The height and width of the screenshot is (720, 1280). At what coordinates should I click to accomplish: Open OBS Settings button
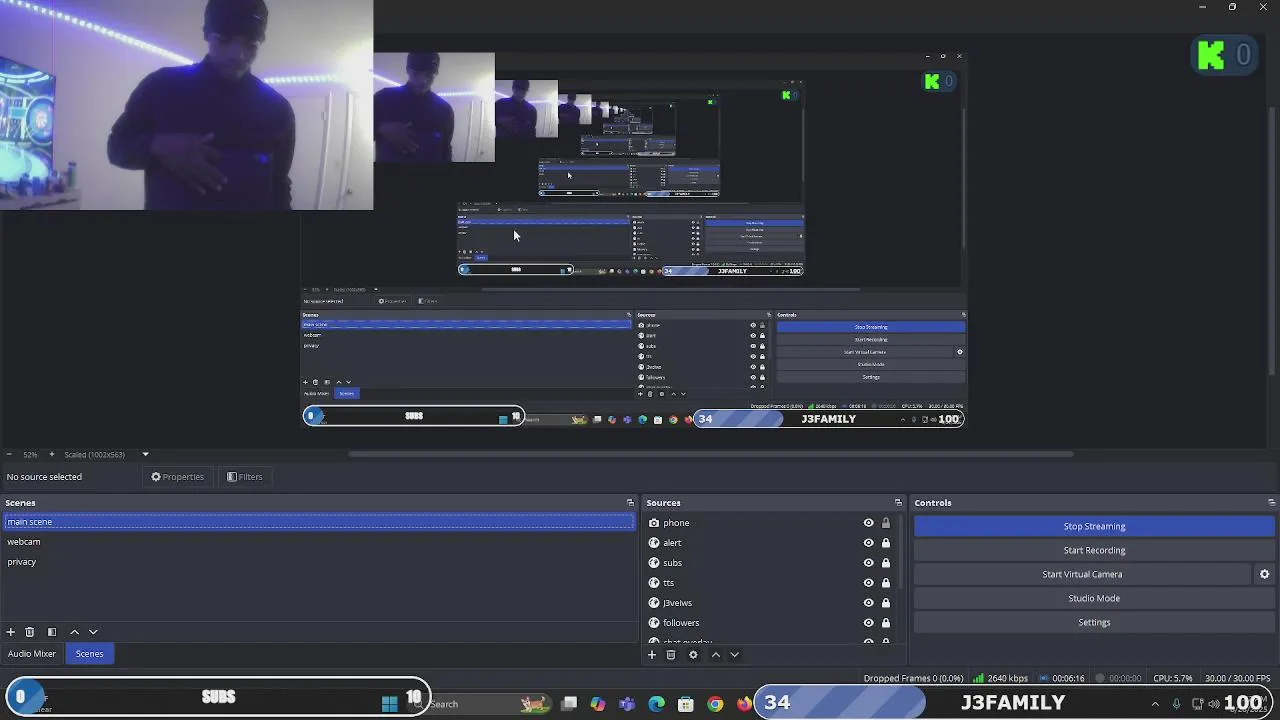1094,622
